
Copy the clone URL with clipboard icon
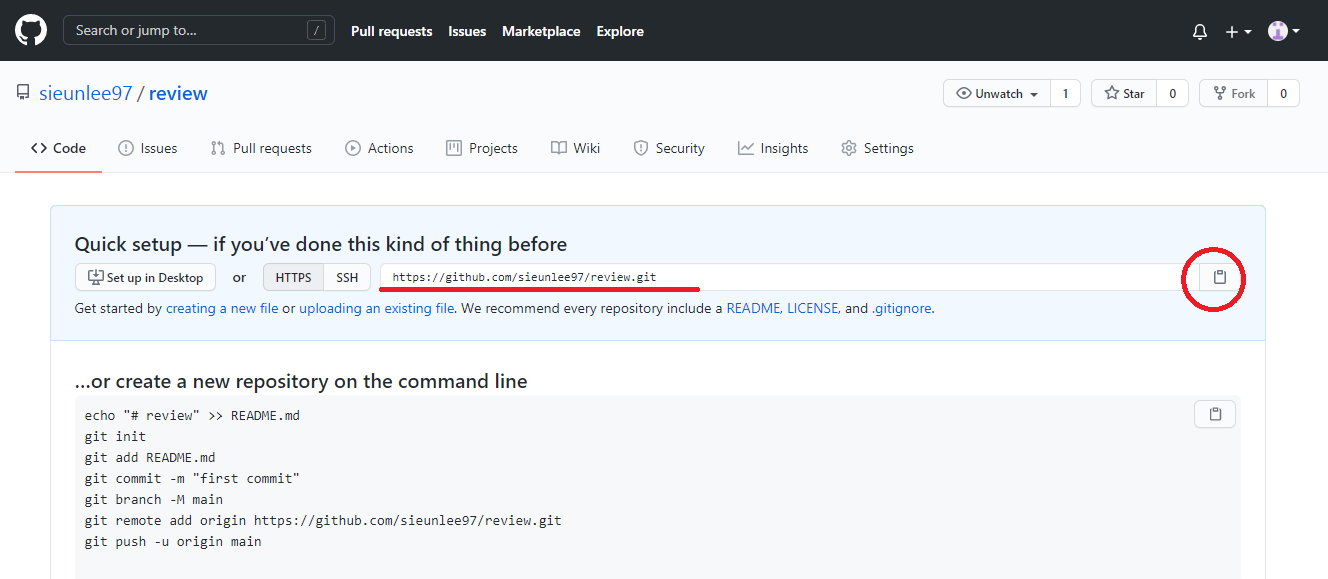(1219, 277)
